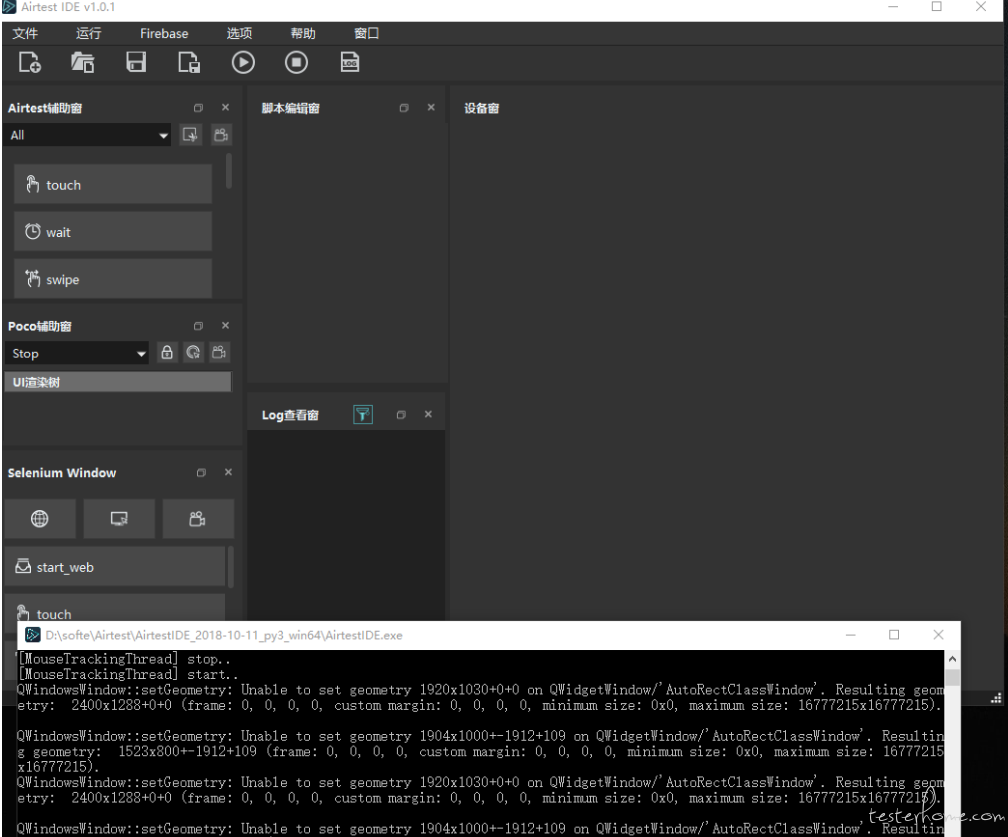Click the globe browser icon in Selenium Window
Image resolution: width=1008 pixels, height=837 pixels.
[40, 518]
